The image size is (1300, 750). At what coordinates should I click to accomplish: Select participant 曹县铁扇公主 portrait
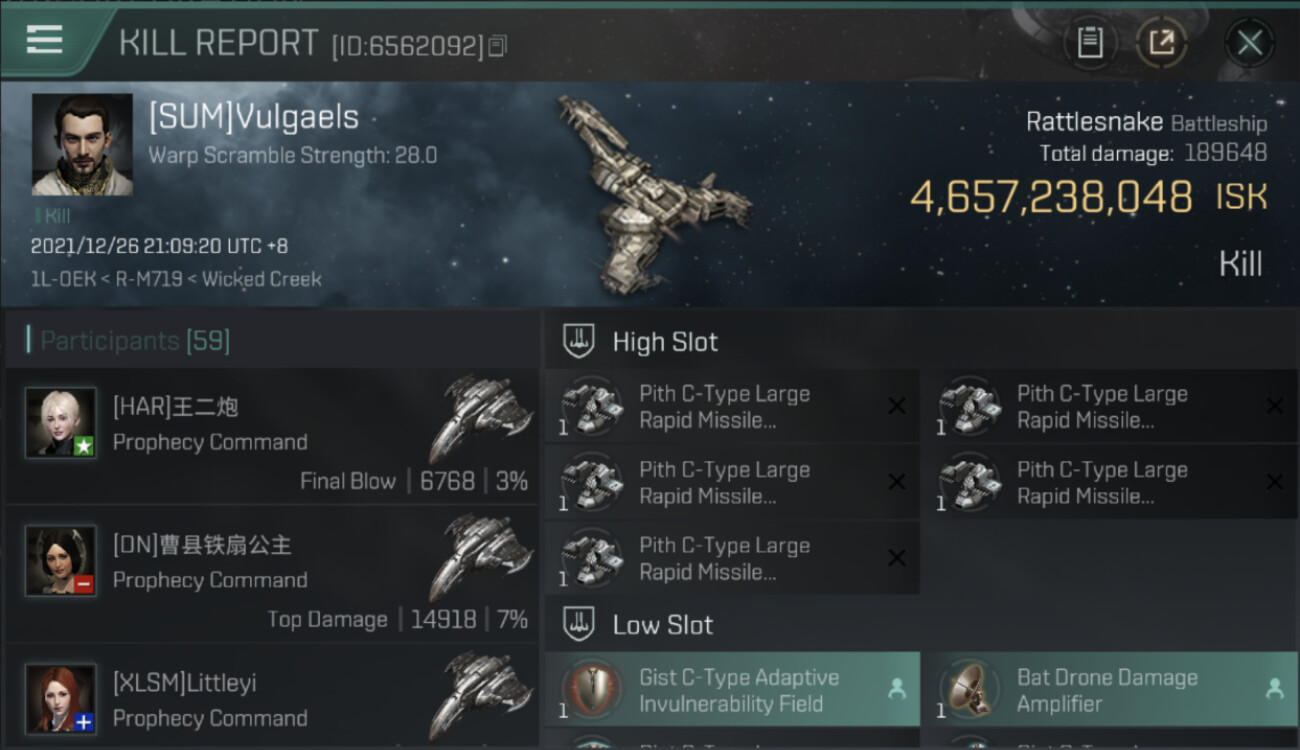coord(61,560)
